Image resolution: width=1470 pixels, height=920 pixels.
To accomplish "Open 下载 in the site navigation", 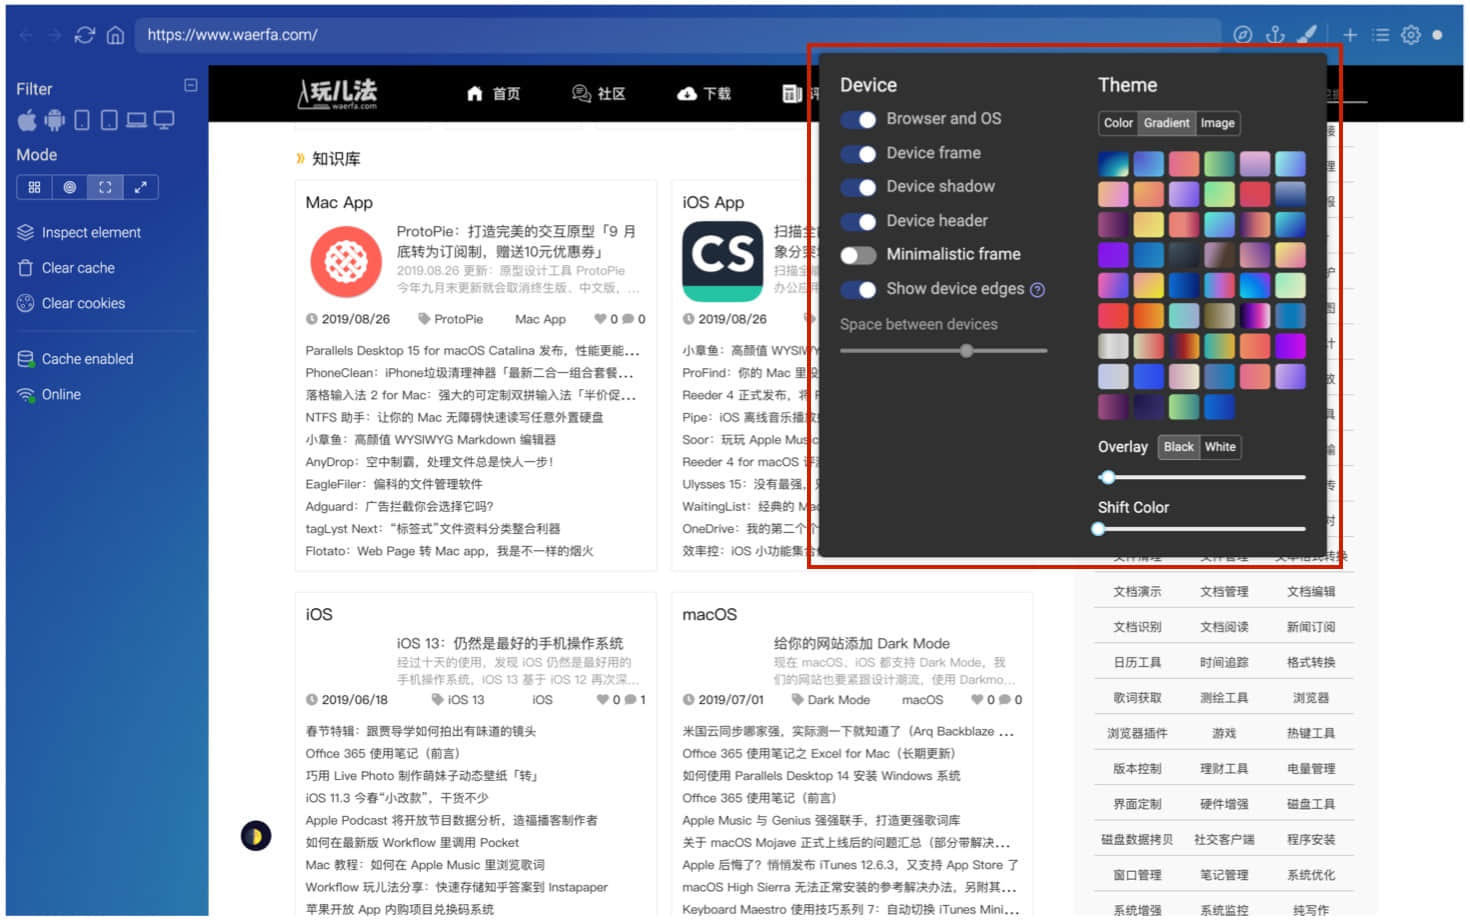I will tap(704, 94).
